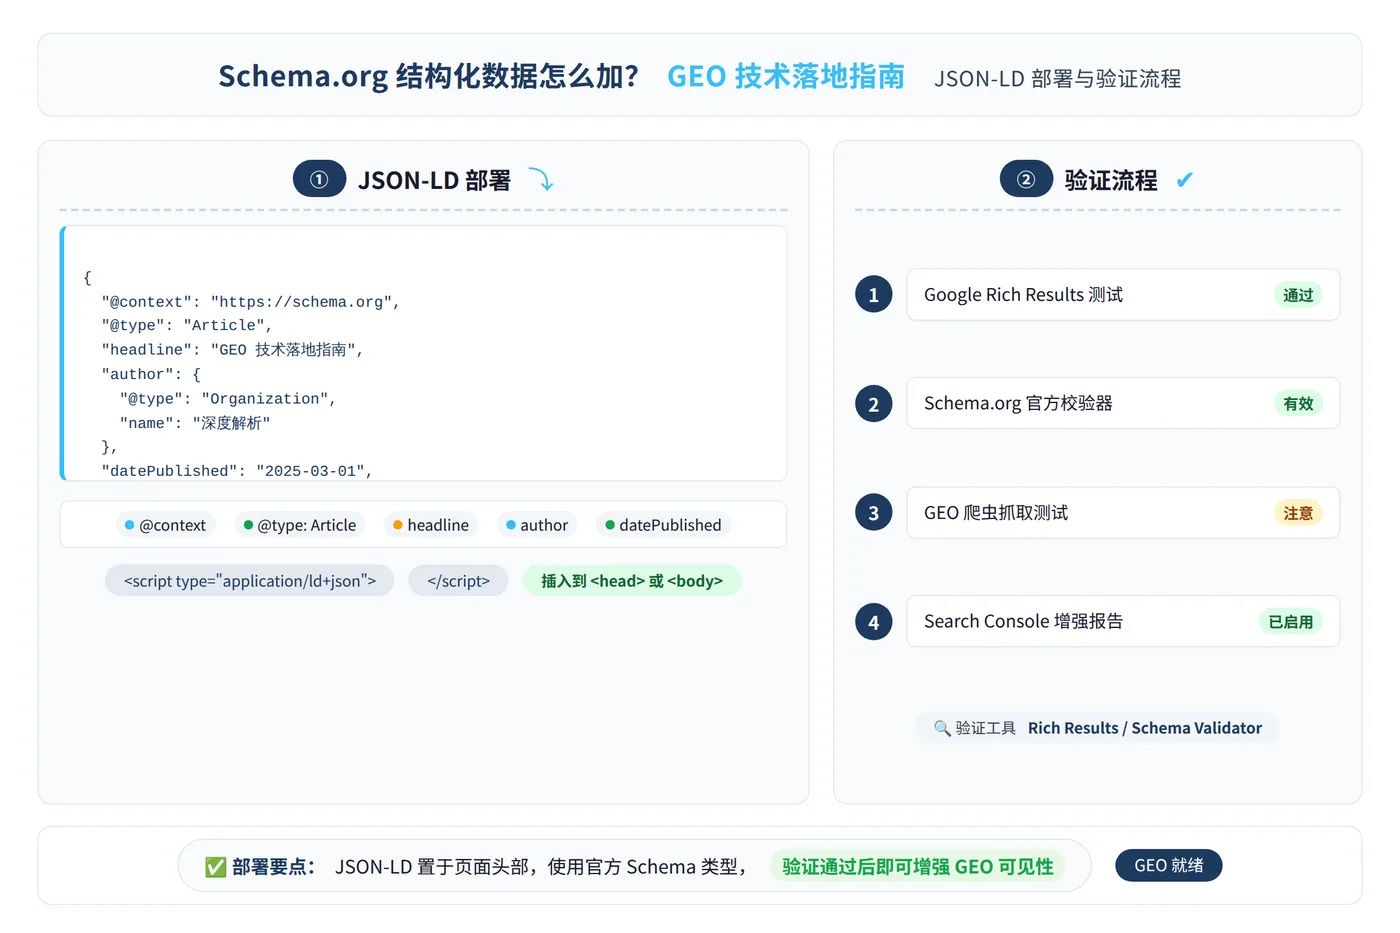Click the circled ① badge beside JSON-LD 部署
1400x933 pixels.
pos(319,179)
